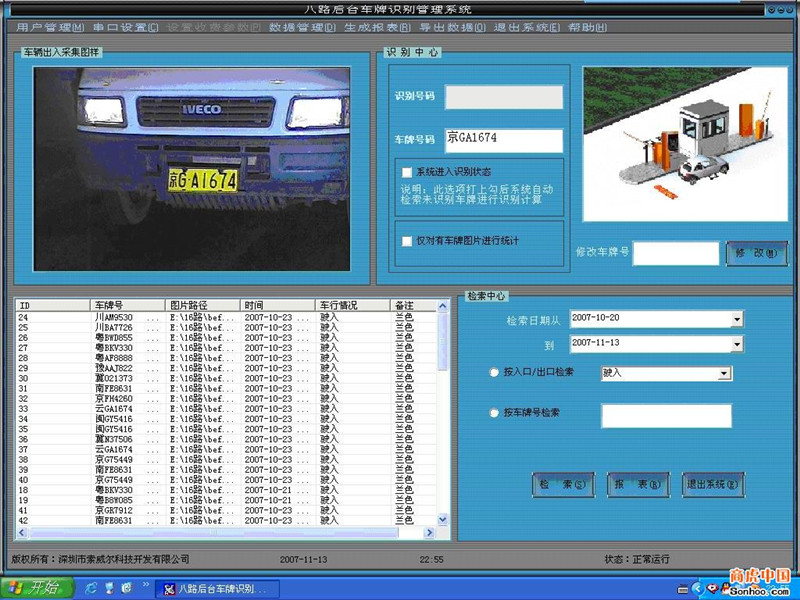Select 按入口/出口检索 radio button
800x600 pixels.
tap(494, 373)
